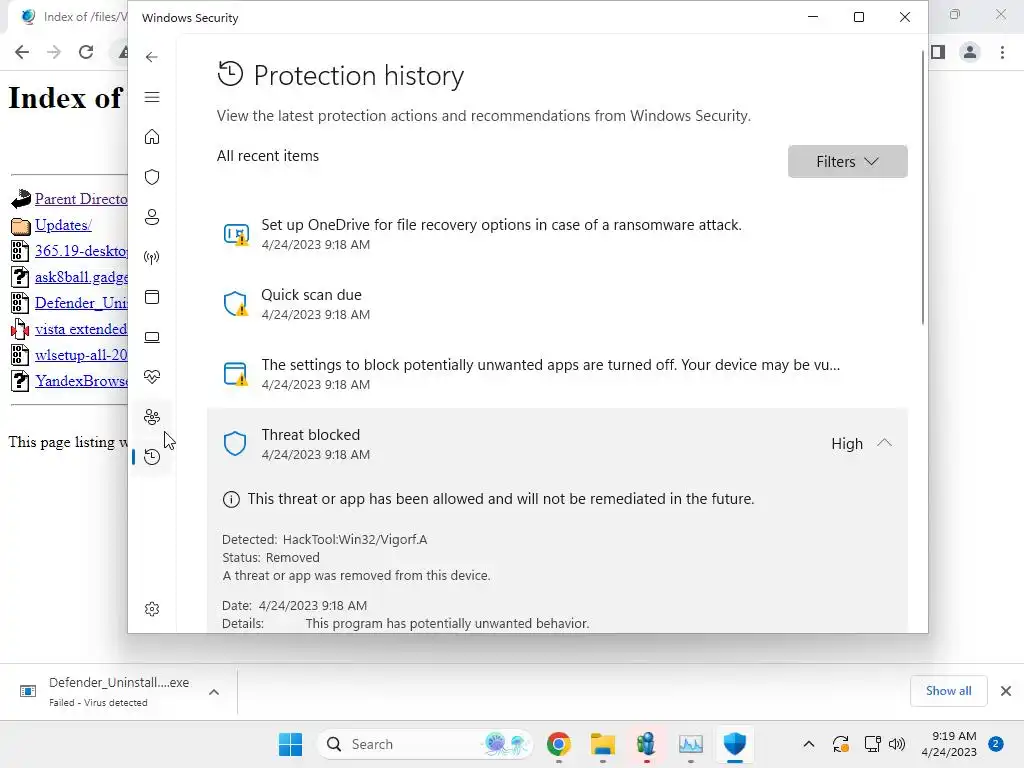Click the 365.19-desktop file link
1024x768 pixels.
[81, 251]
